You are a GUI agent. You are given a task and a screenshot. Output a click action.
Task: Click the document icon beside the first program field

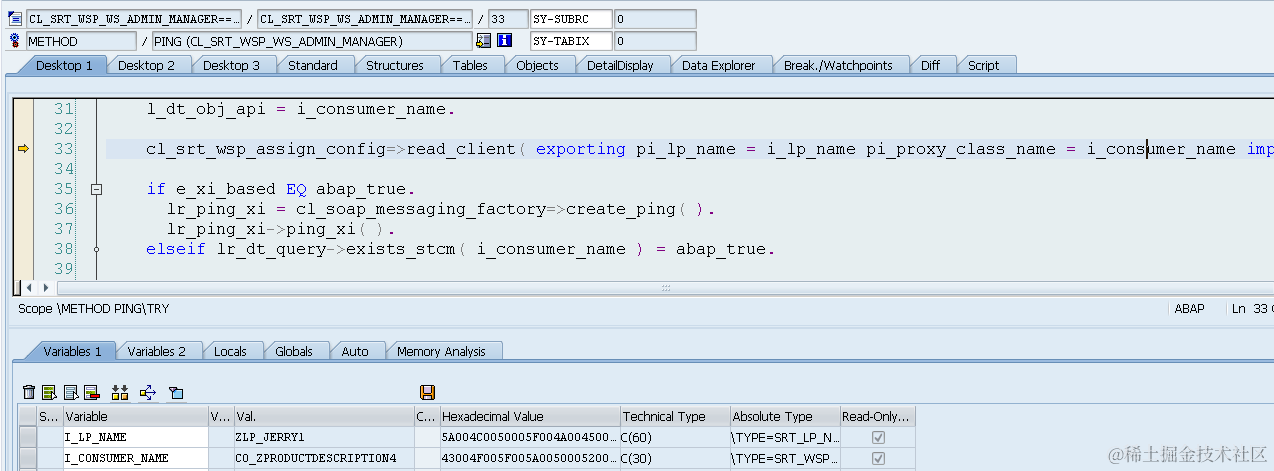tap(15, 19)
